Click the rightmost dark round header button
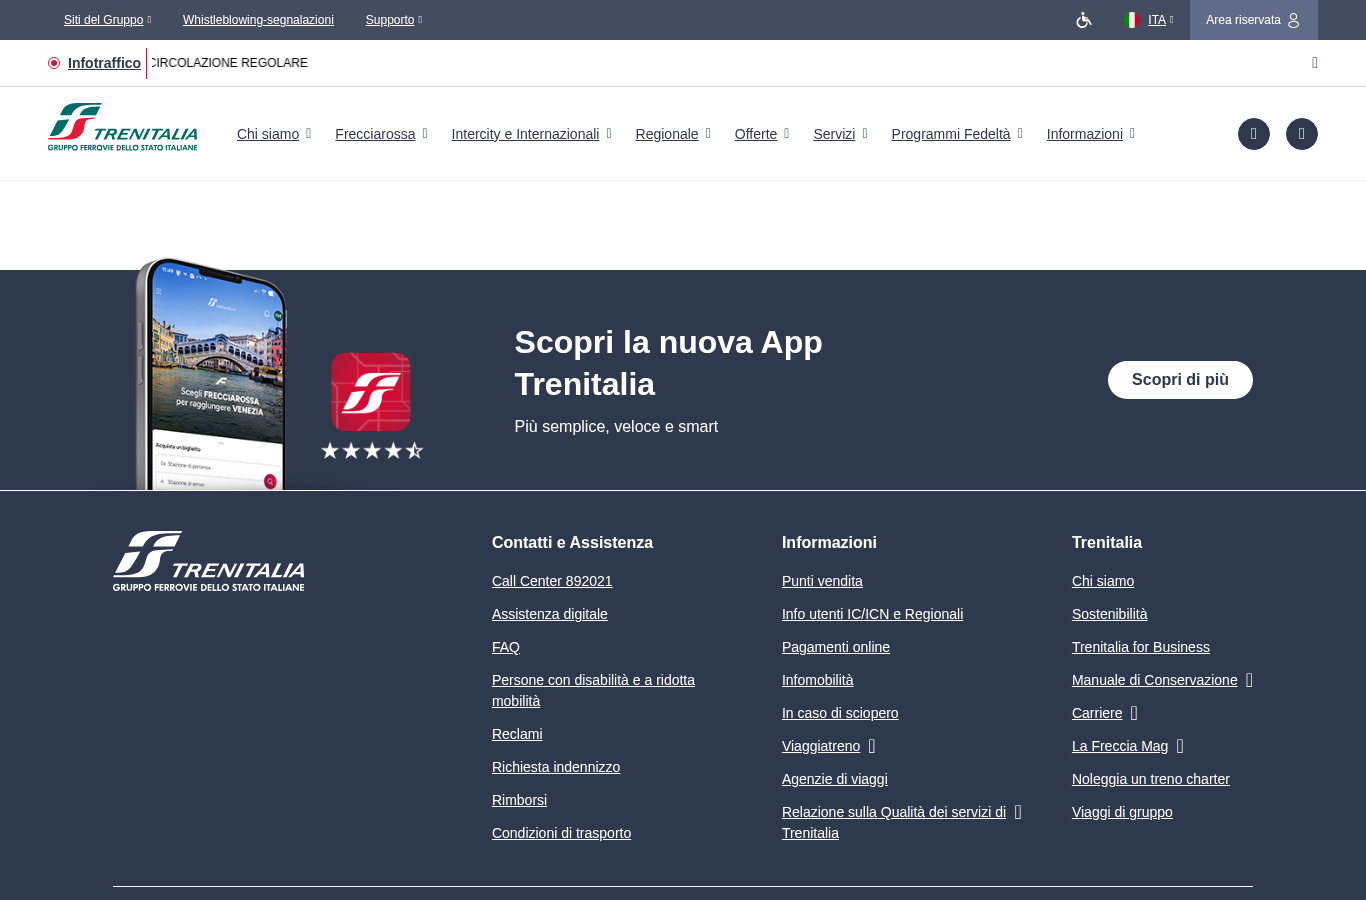Image resolution: width=1366 pixels, height=900 pixels. point(1302,134)
